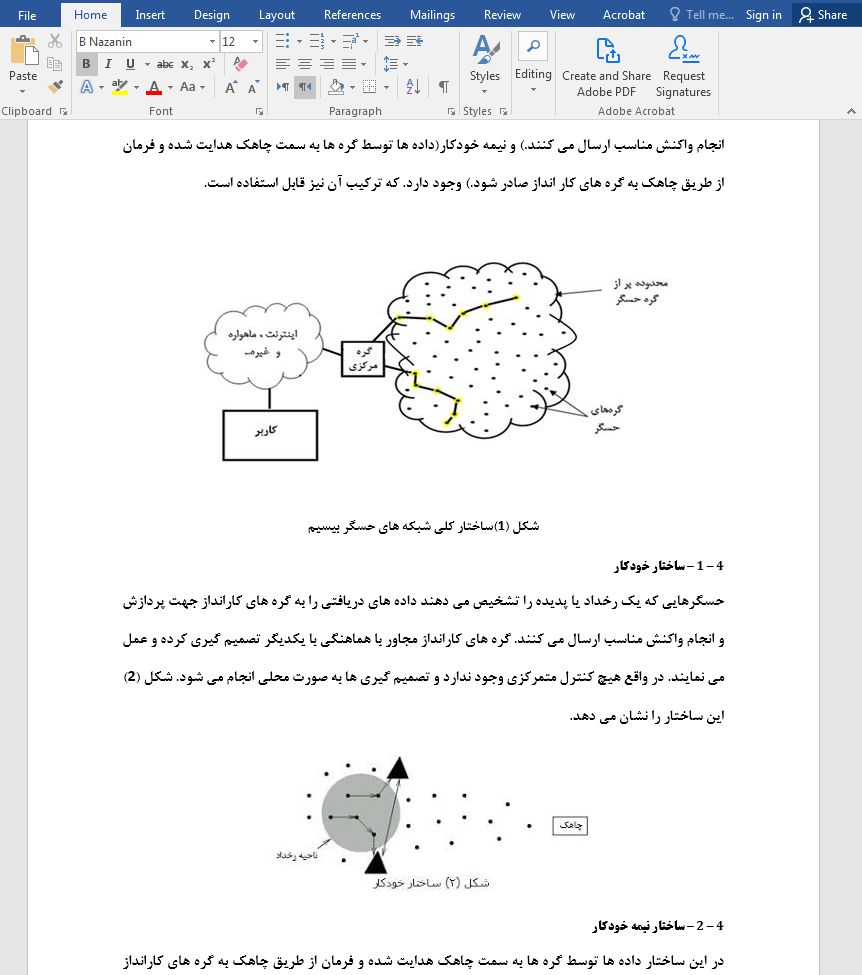Toggle Bold formatting
The height and width of the screenshot is (975, 862).
click(x=86, y=64)
